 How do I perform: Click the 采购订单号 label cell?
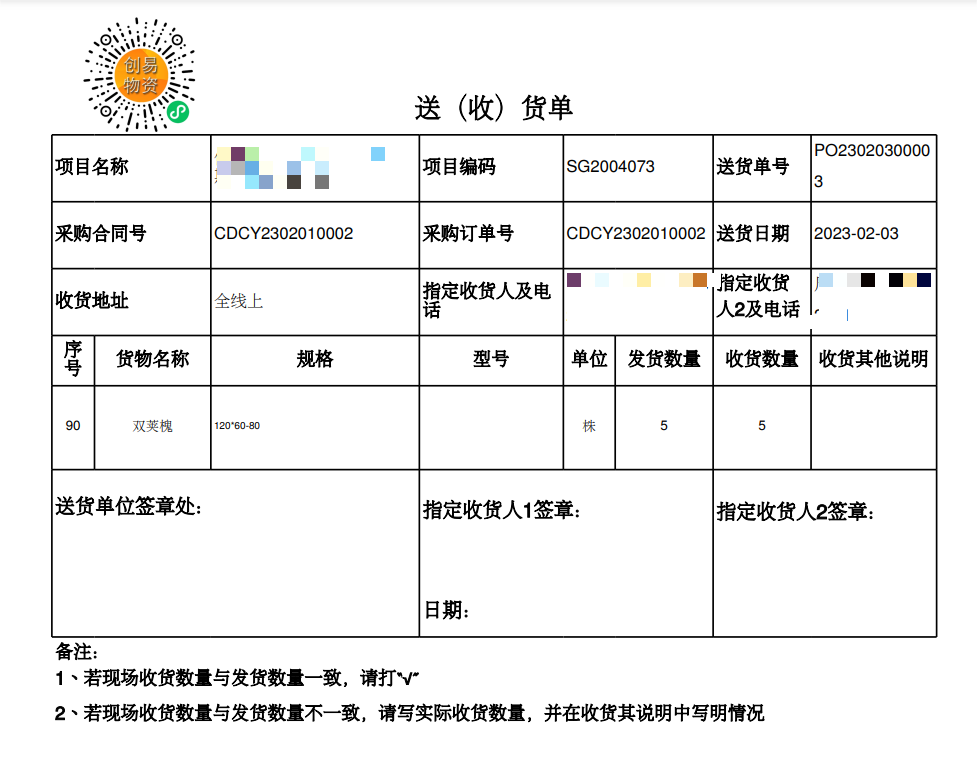point(468,234)
